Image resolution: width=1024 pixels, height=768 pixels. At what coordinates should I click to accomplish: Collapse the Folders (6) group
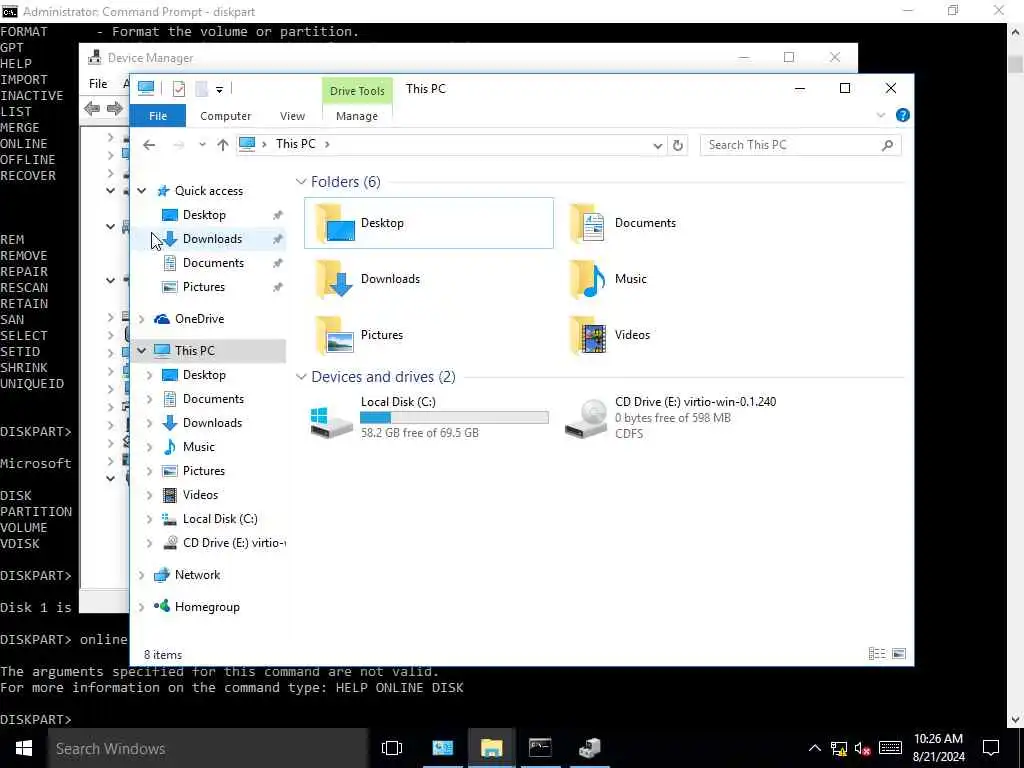pos(301,182)
